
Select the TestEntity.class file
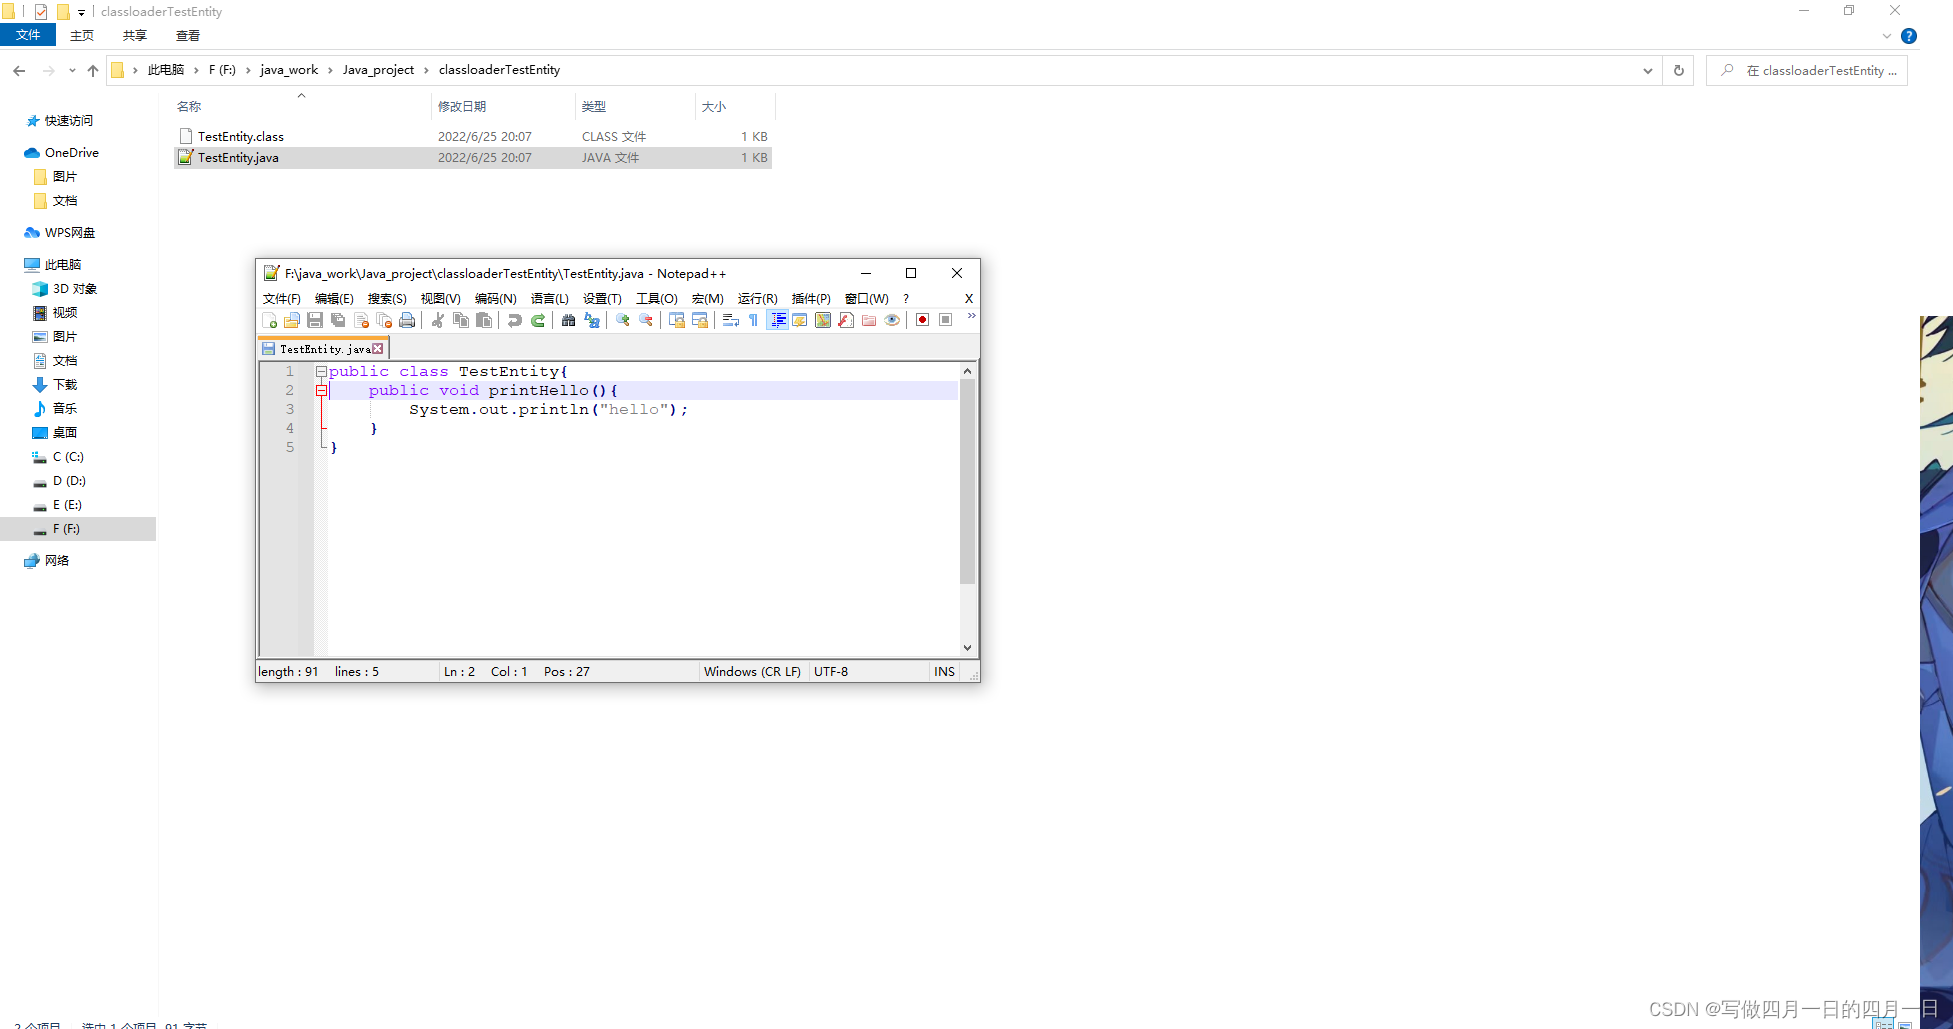pyautogui.click(x=241, y=137)
